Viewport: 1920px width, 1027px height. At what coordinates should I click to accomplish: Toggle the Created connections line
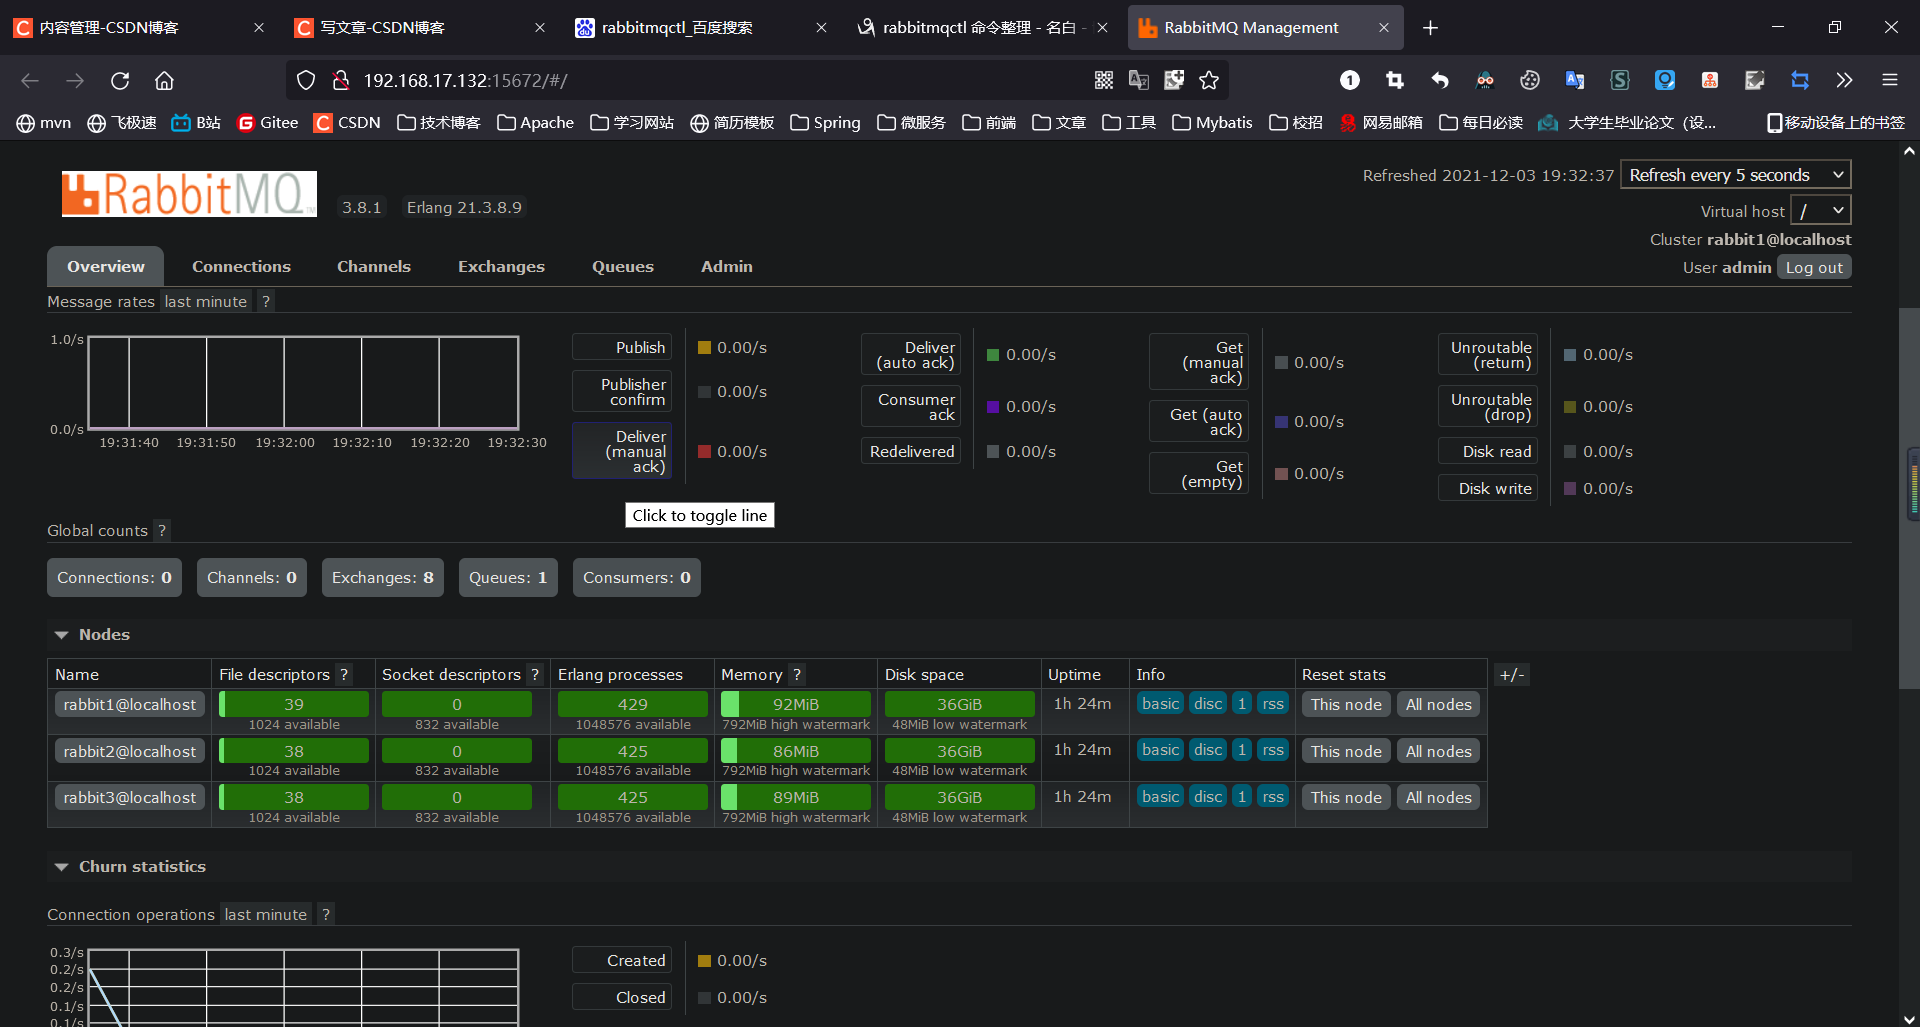(622, 960)
